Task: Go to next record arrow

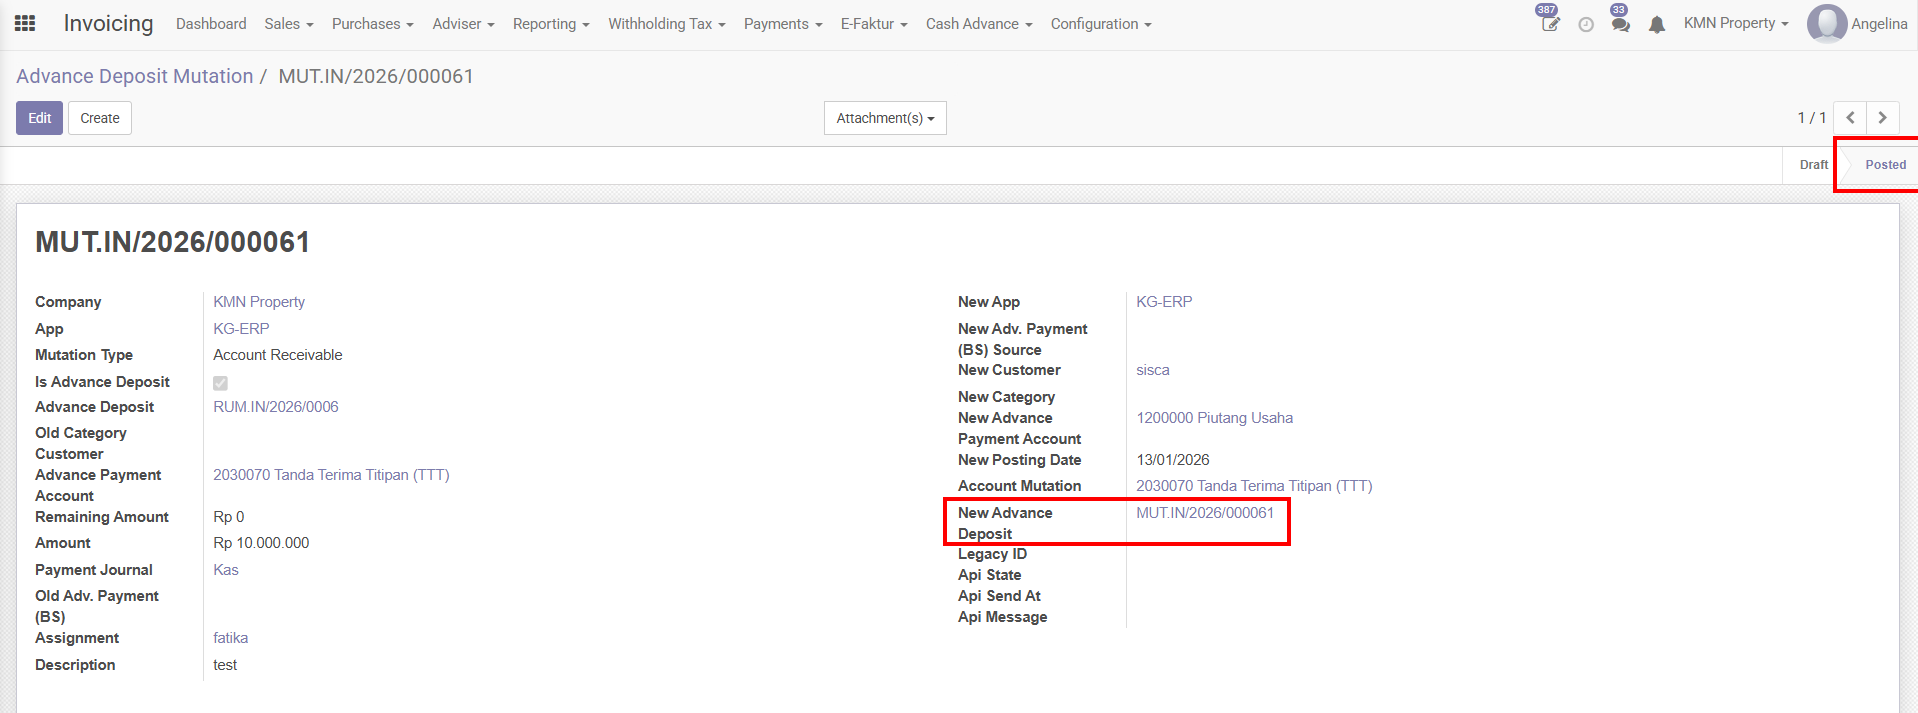Action: coord(1882,118)
